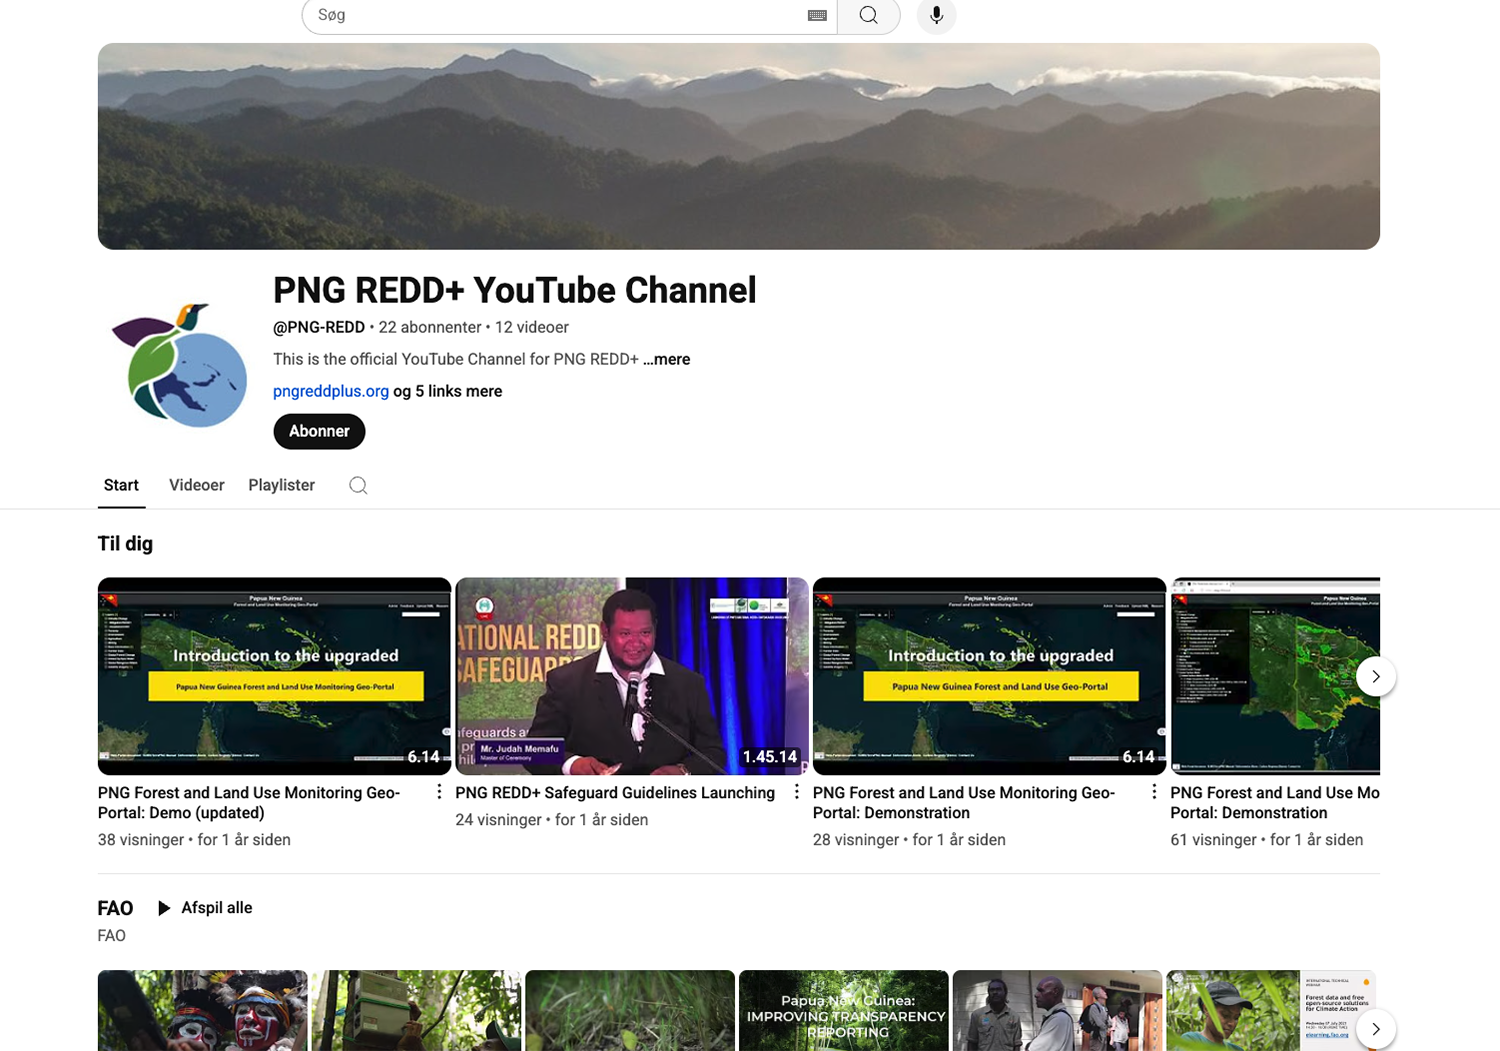Click the '12 videoer' count text

(531, 327)
